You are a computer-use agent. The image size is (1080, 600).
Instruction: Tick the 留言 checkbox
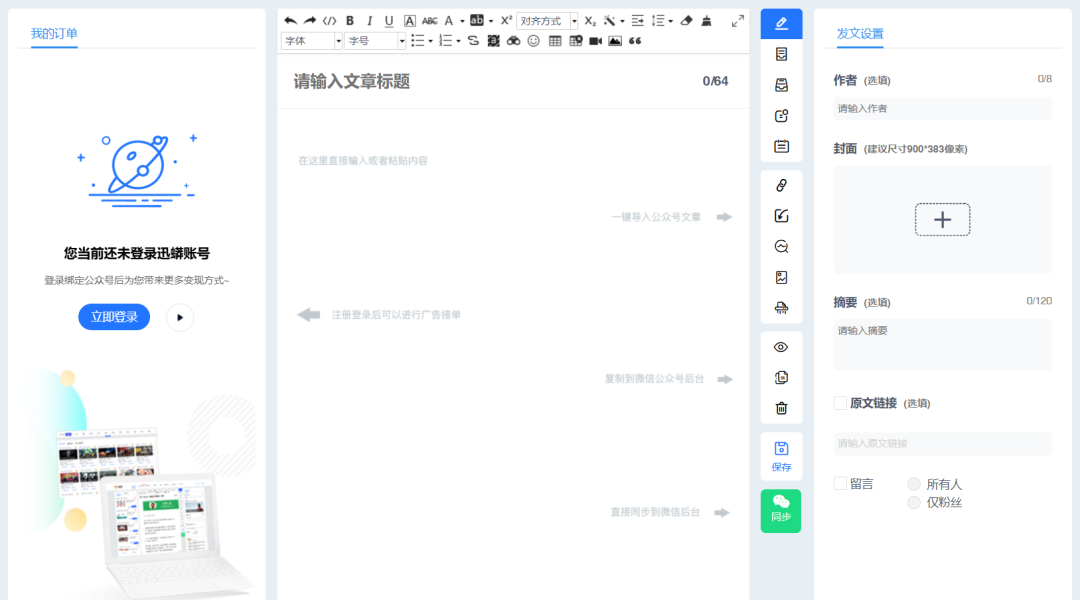point(840,484)
